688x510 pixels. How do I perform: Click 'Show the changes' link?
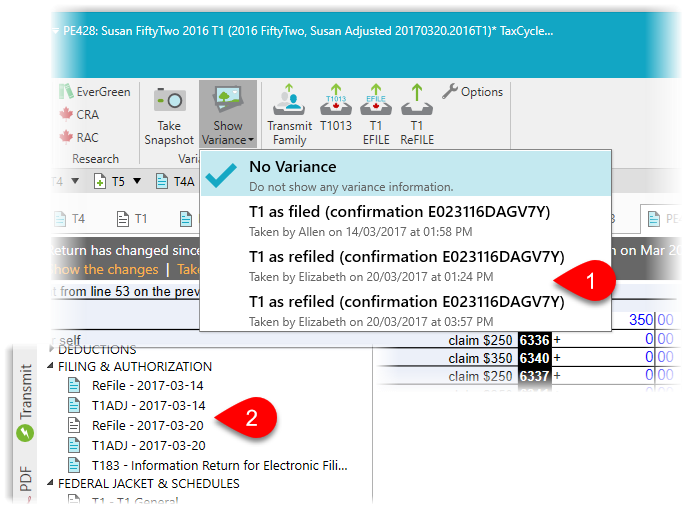[104, 269]
